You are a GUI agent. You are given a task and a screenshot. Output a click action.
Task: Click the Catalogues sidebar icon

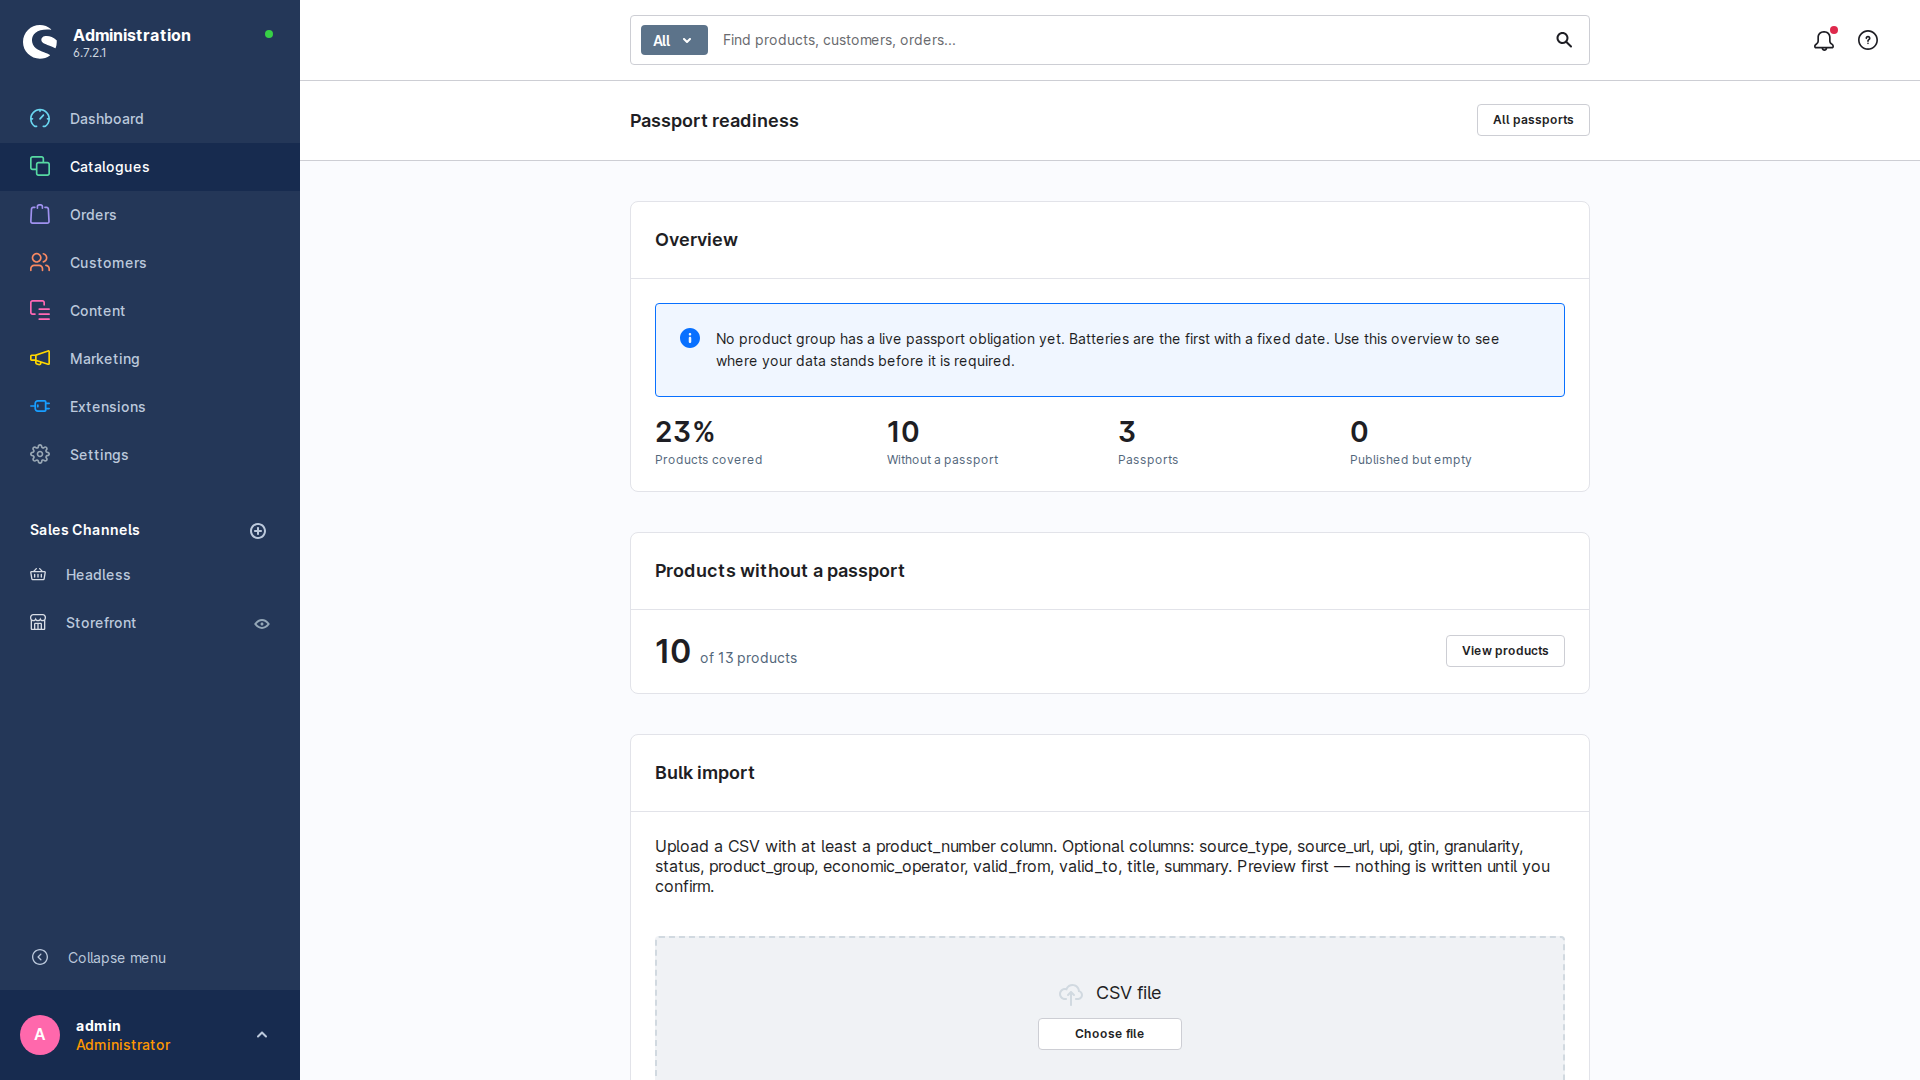click(x=40, y=167)
